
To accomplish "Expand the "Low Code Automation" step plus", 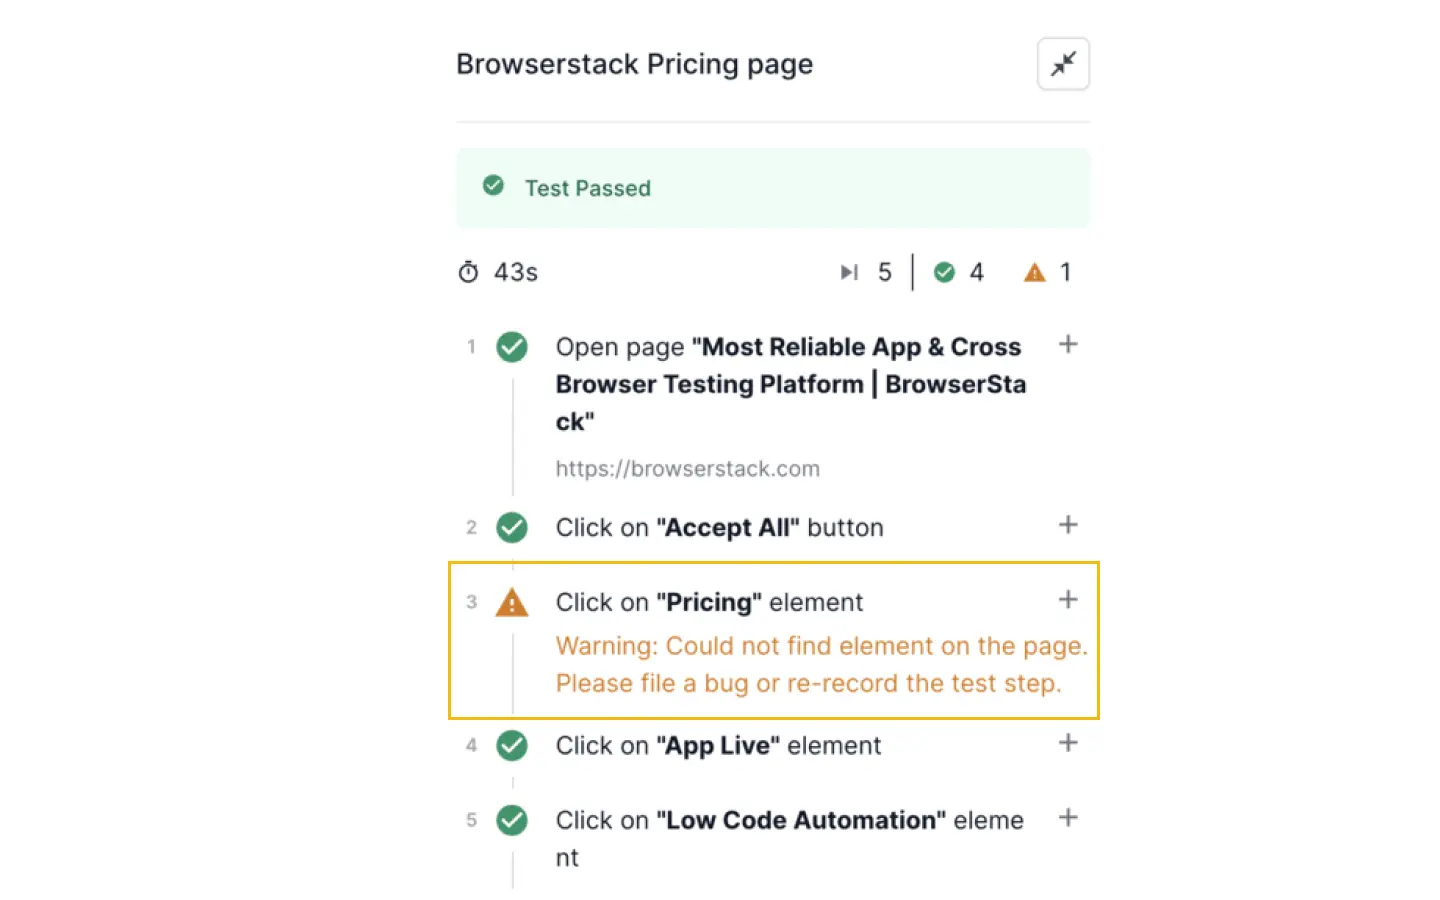I will 1068,818.
